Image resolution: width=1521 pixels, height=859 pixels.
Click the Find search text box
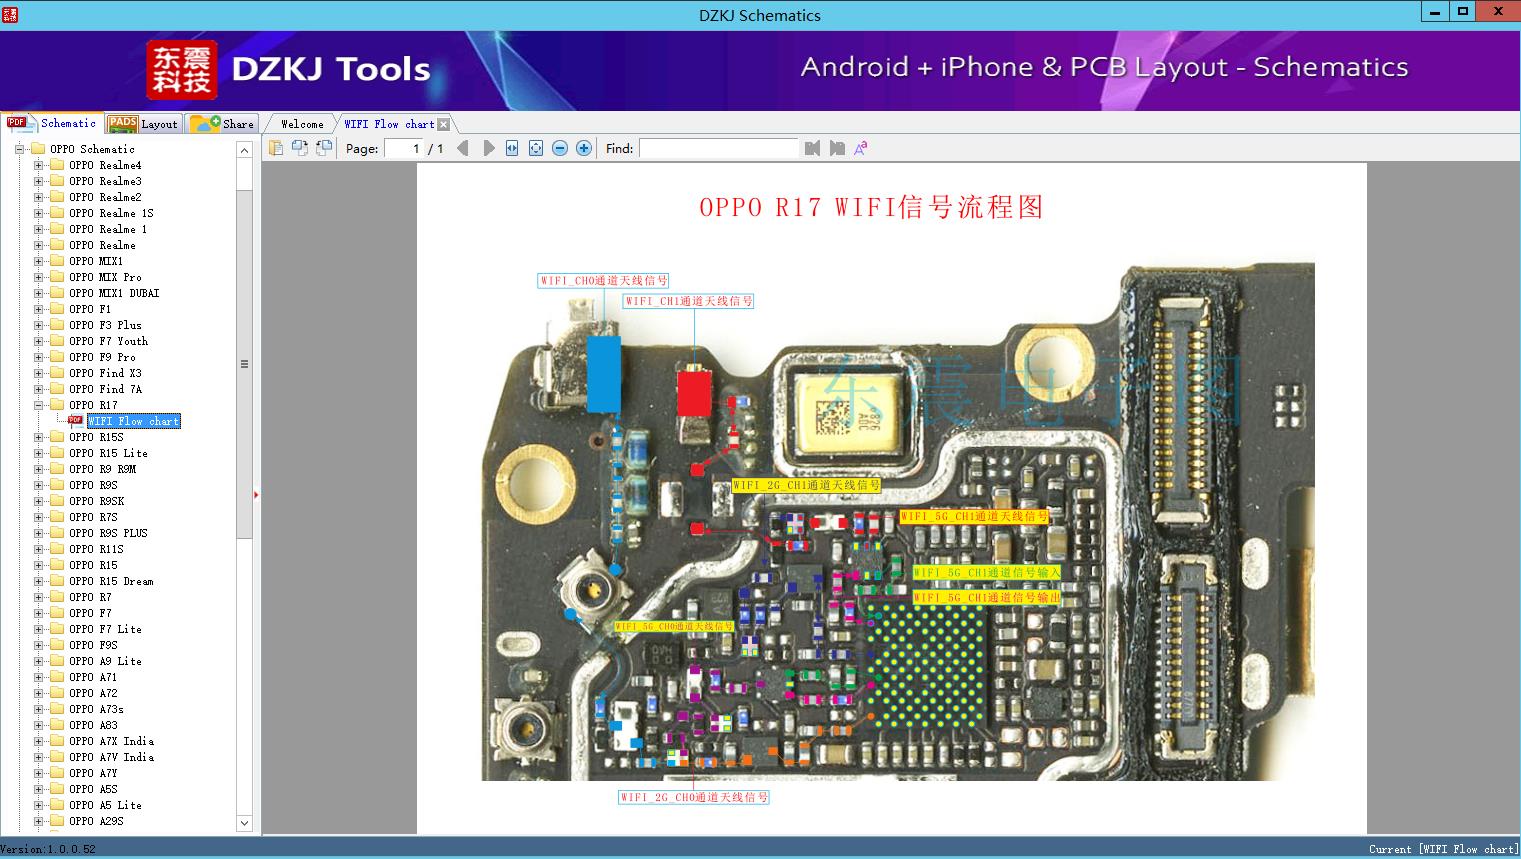719,148
